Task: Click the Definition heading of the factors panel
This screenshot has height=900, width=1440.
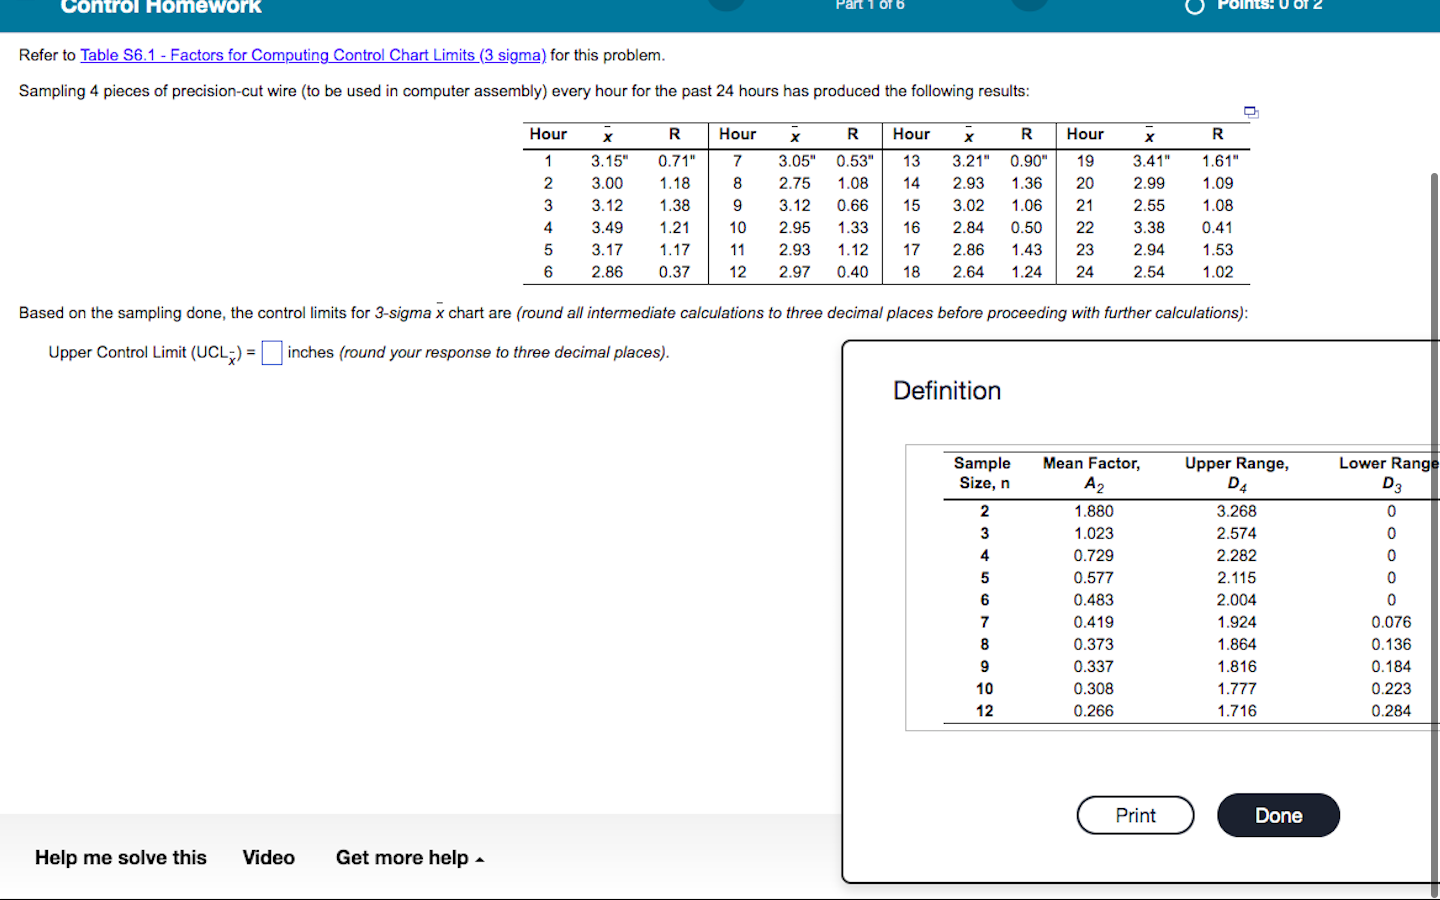Action: (946, 390)
